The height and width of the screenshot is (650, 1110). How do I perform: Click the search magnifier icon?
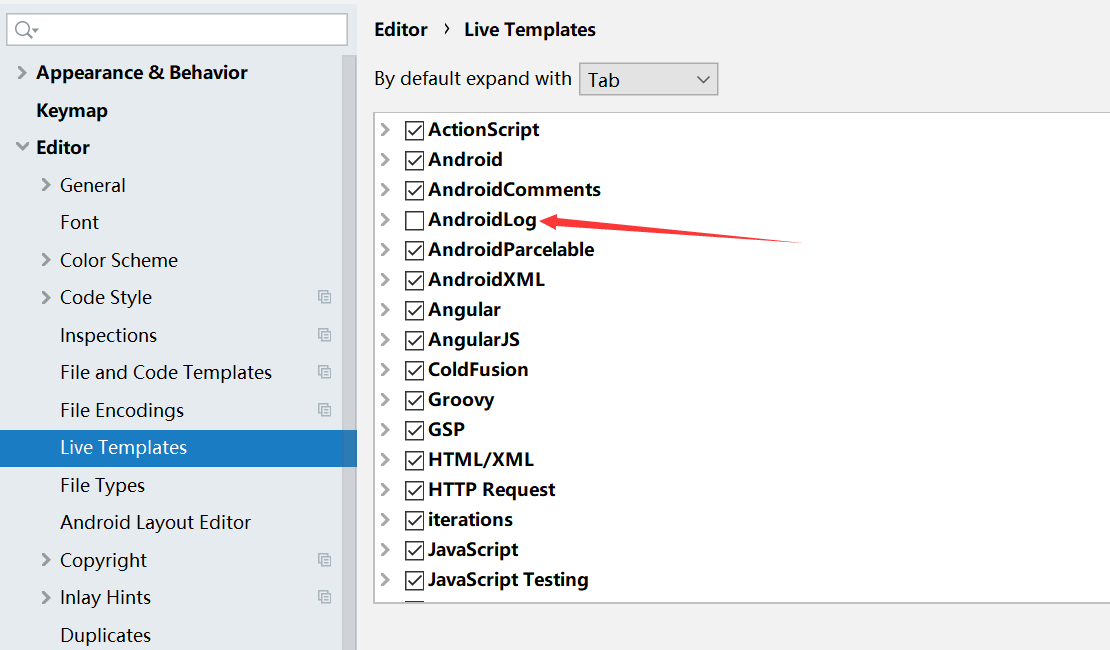point(24,30)
